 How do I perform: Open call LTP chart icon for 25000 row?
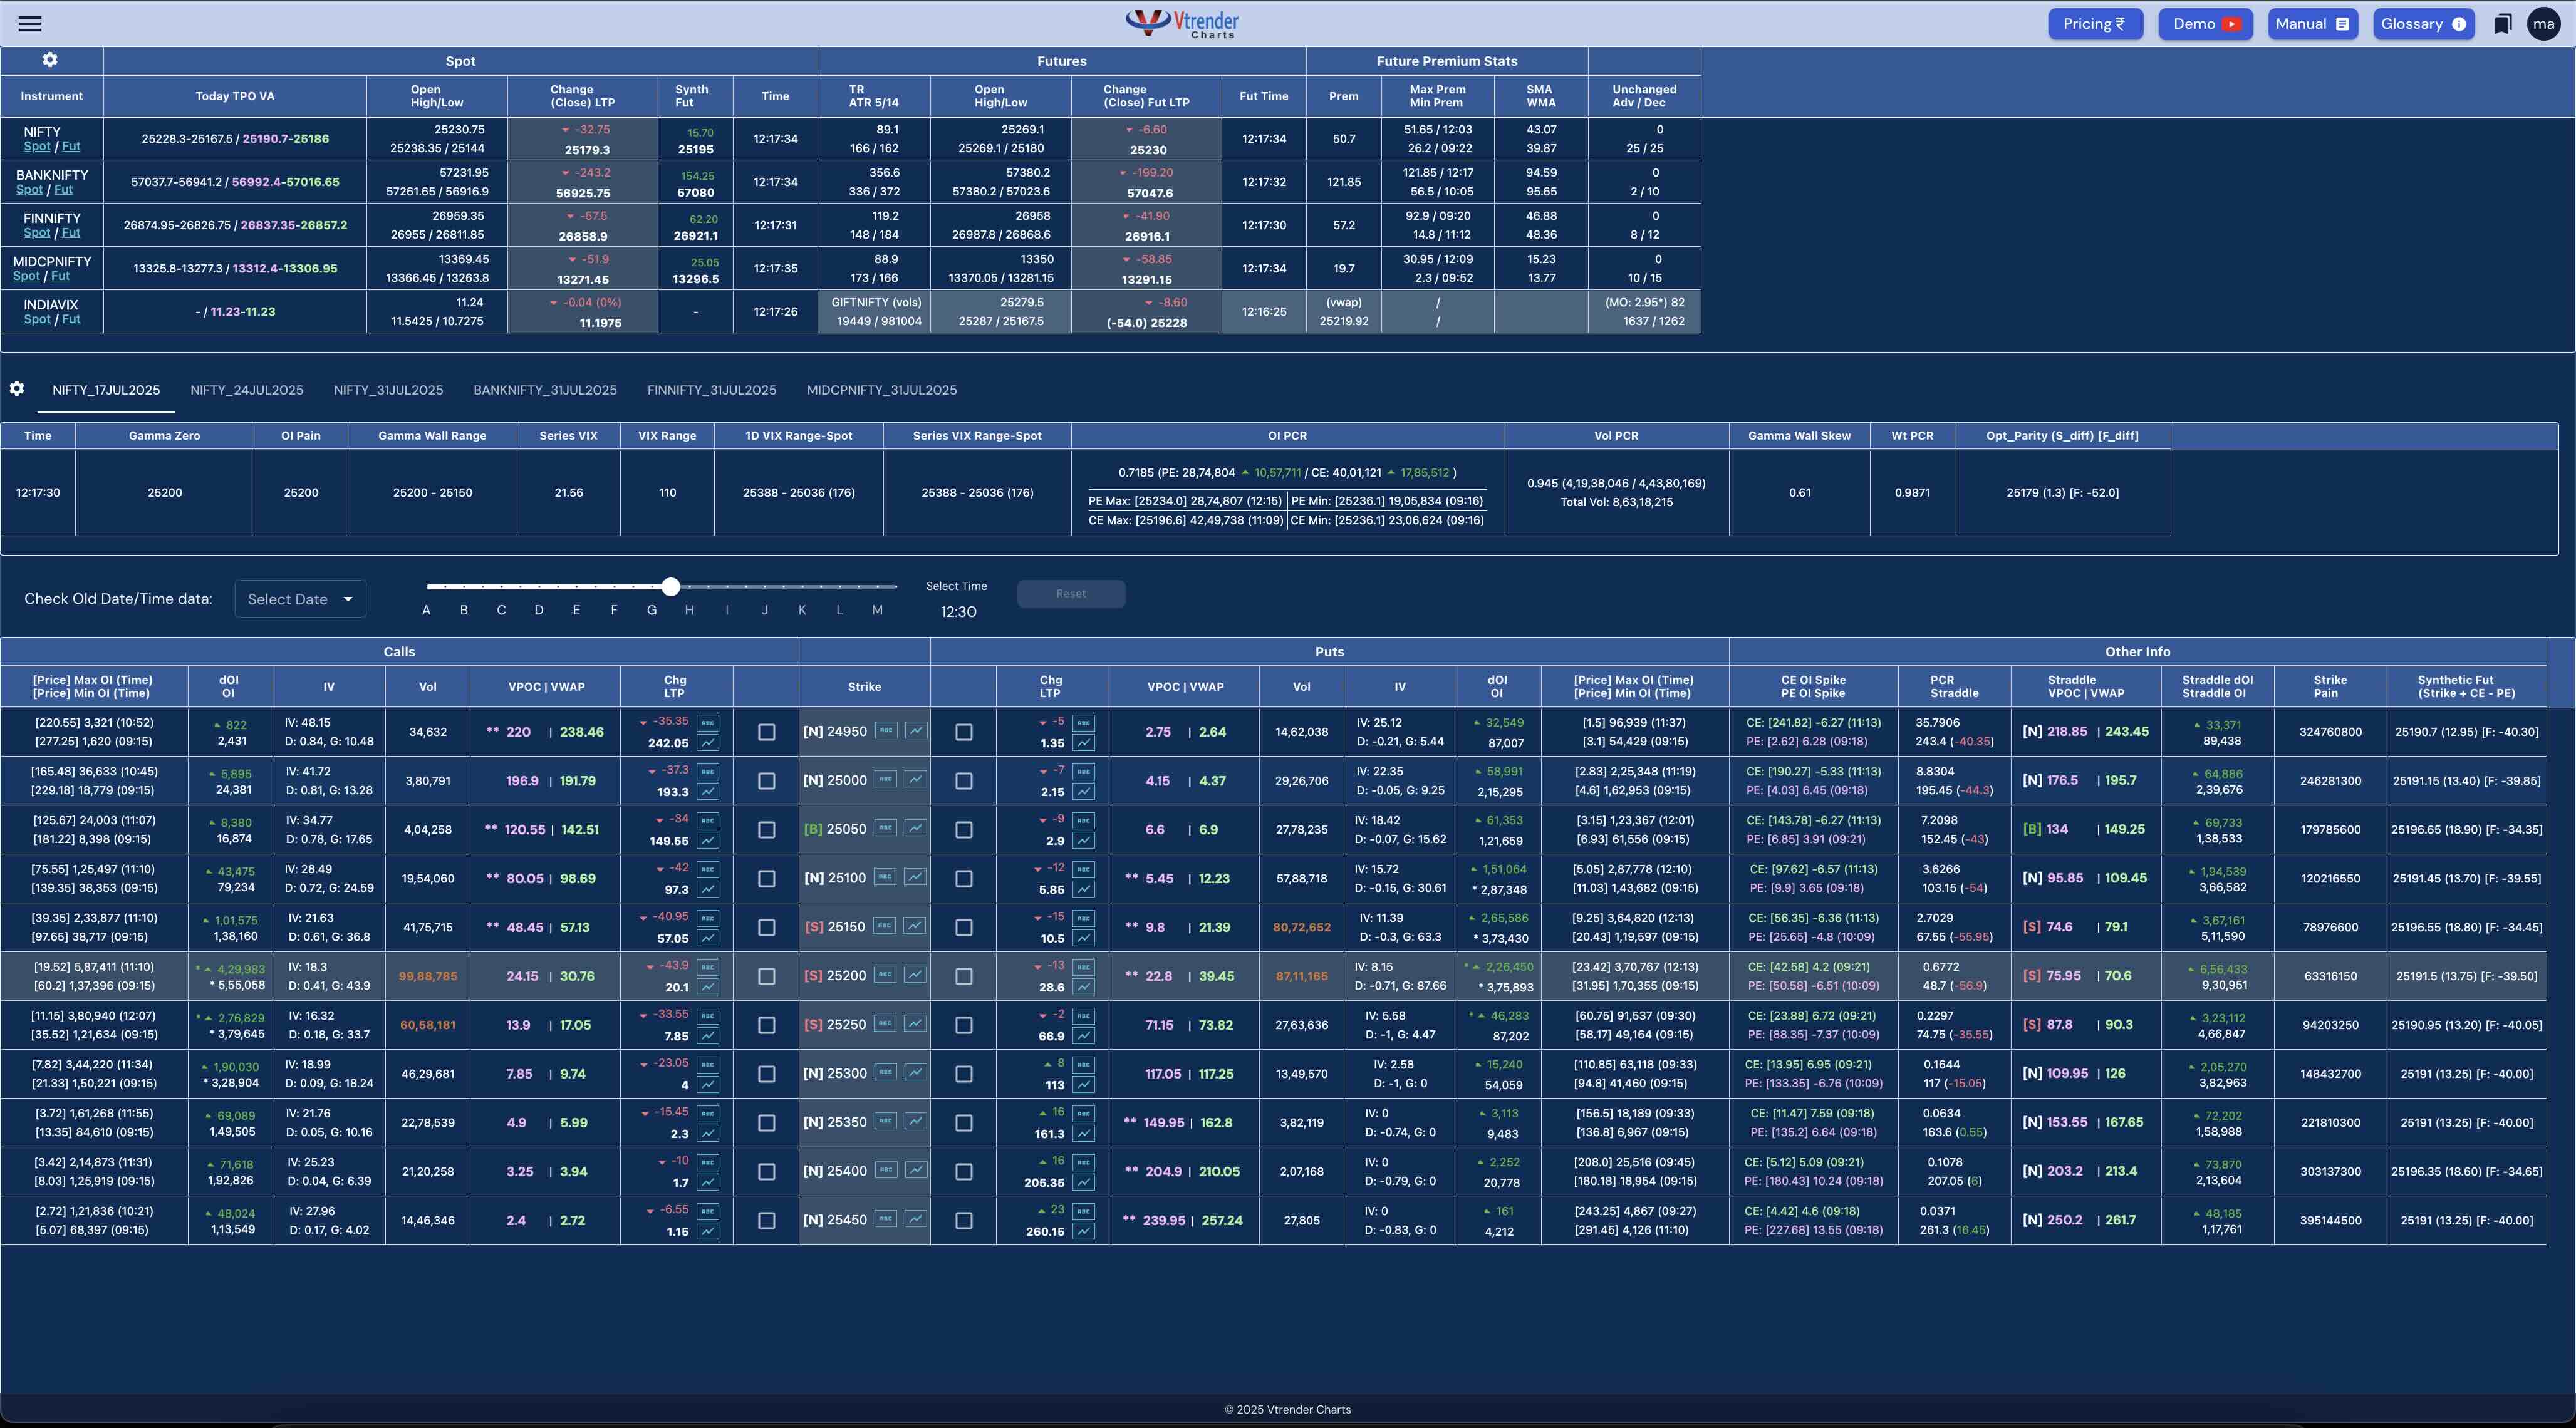708,792
